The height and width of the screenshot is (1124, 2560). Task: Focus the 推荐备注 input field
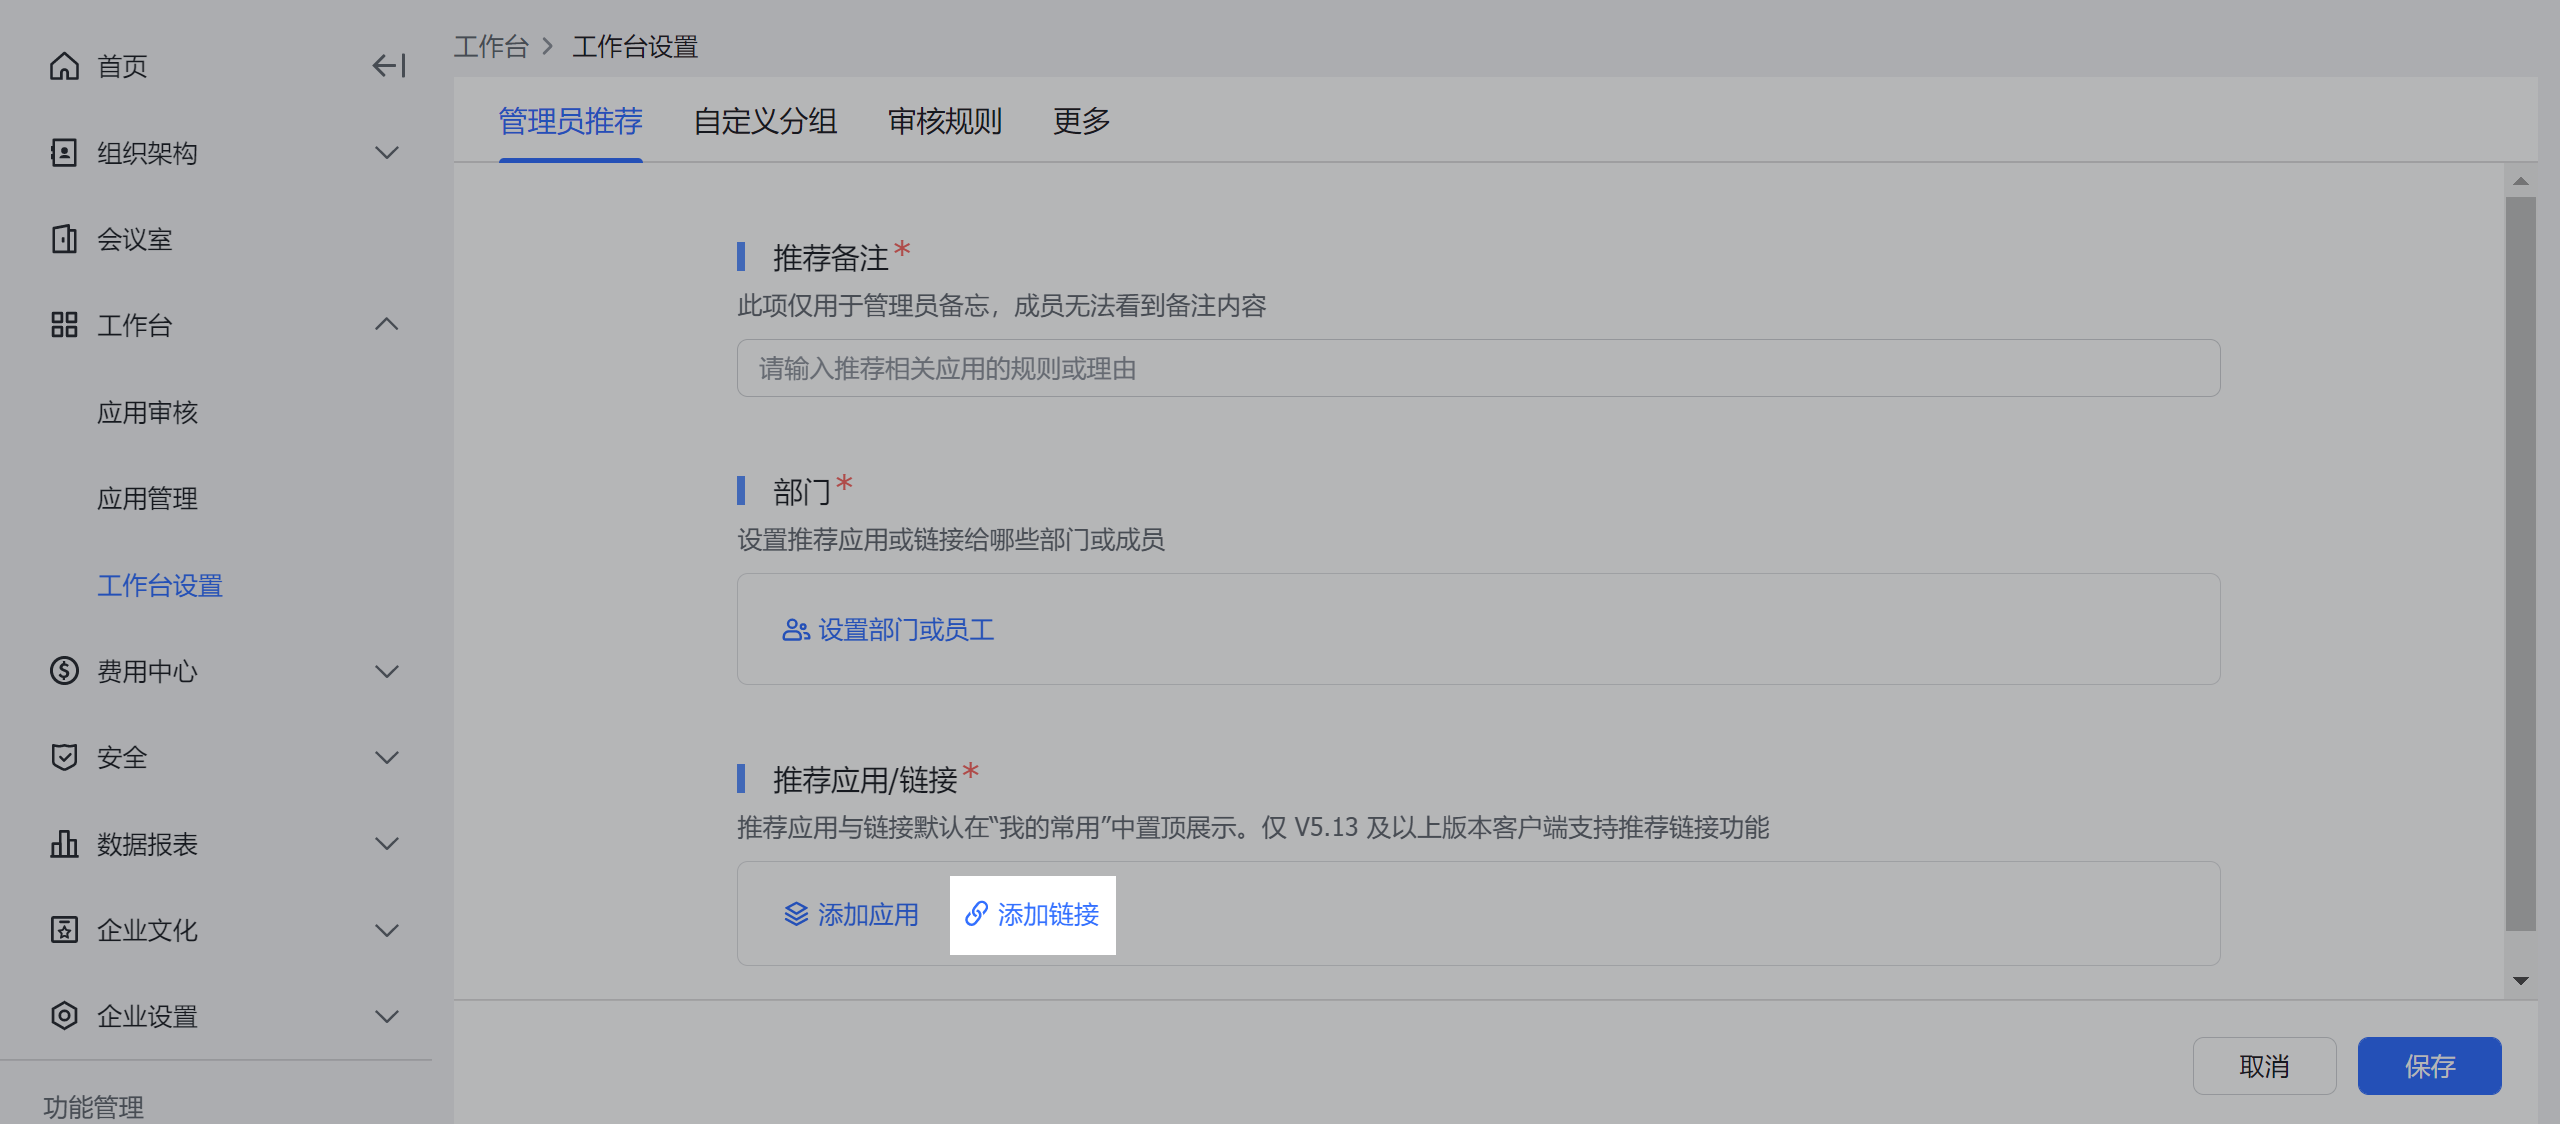coord(1478,369)
